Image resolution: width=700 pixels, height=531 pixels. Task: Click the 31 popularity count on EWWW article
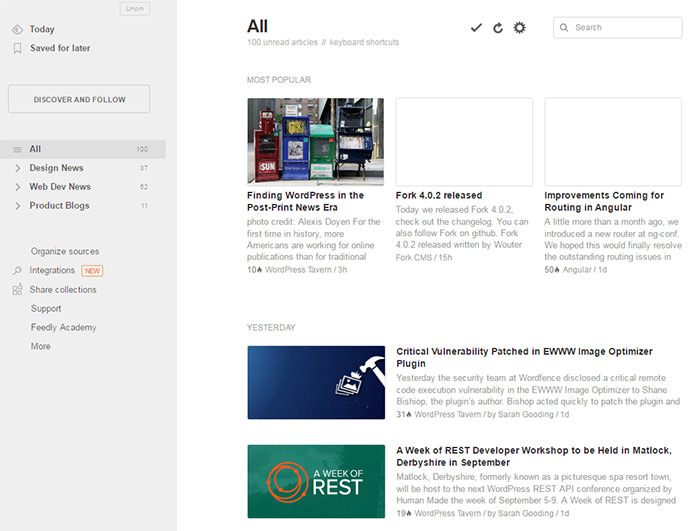point(404,414)
